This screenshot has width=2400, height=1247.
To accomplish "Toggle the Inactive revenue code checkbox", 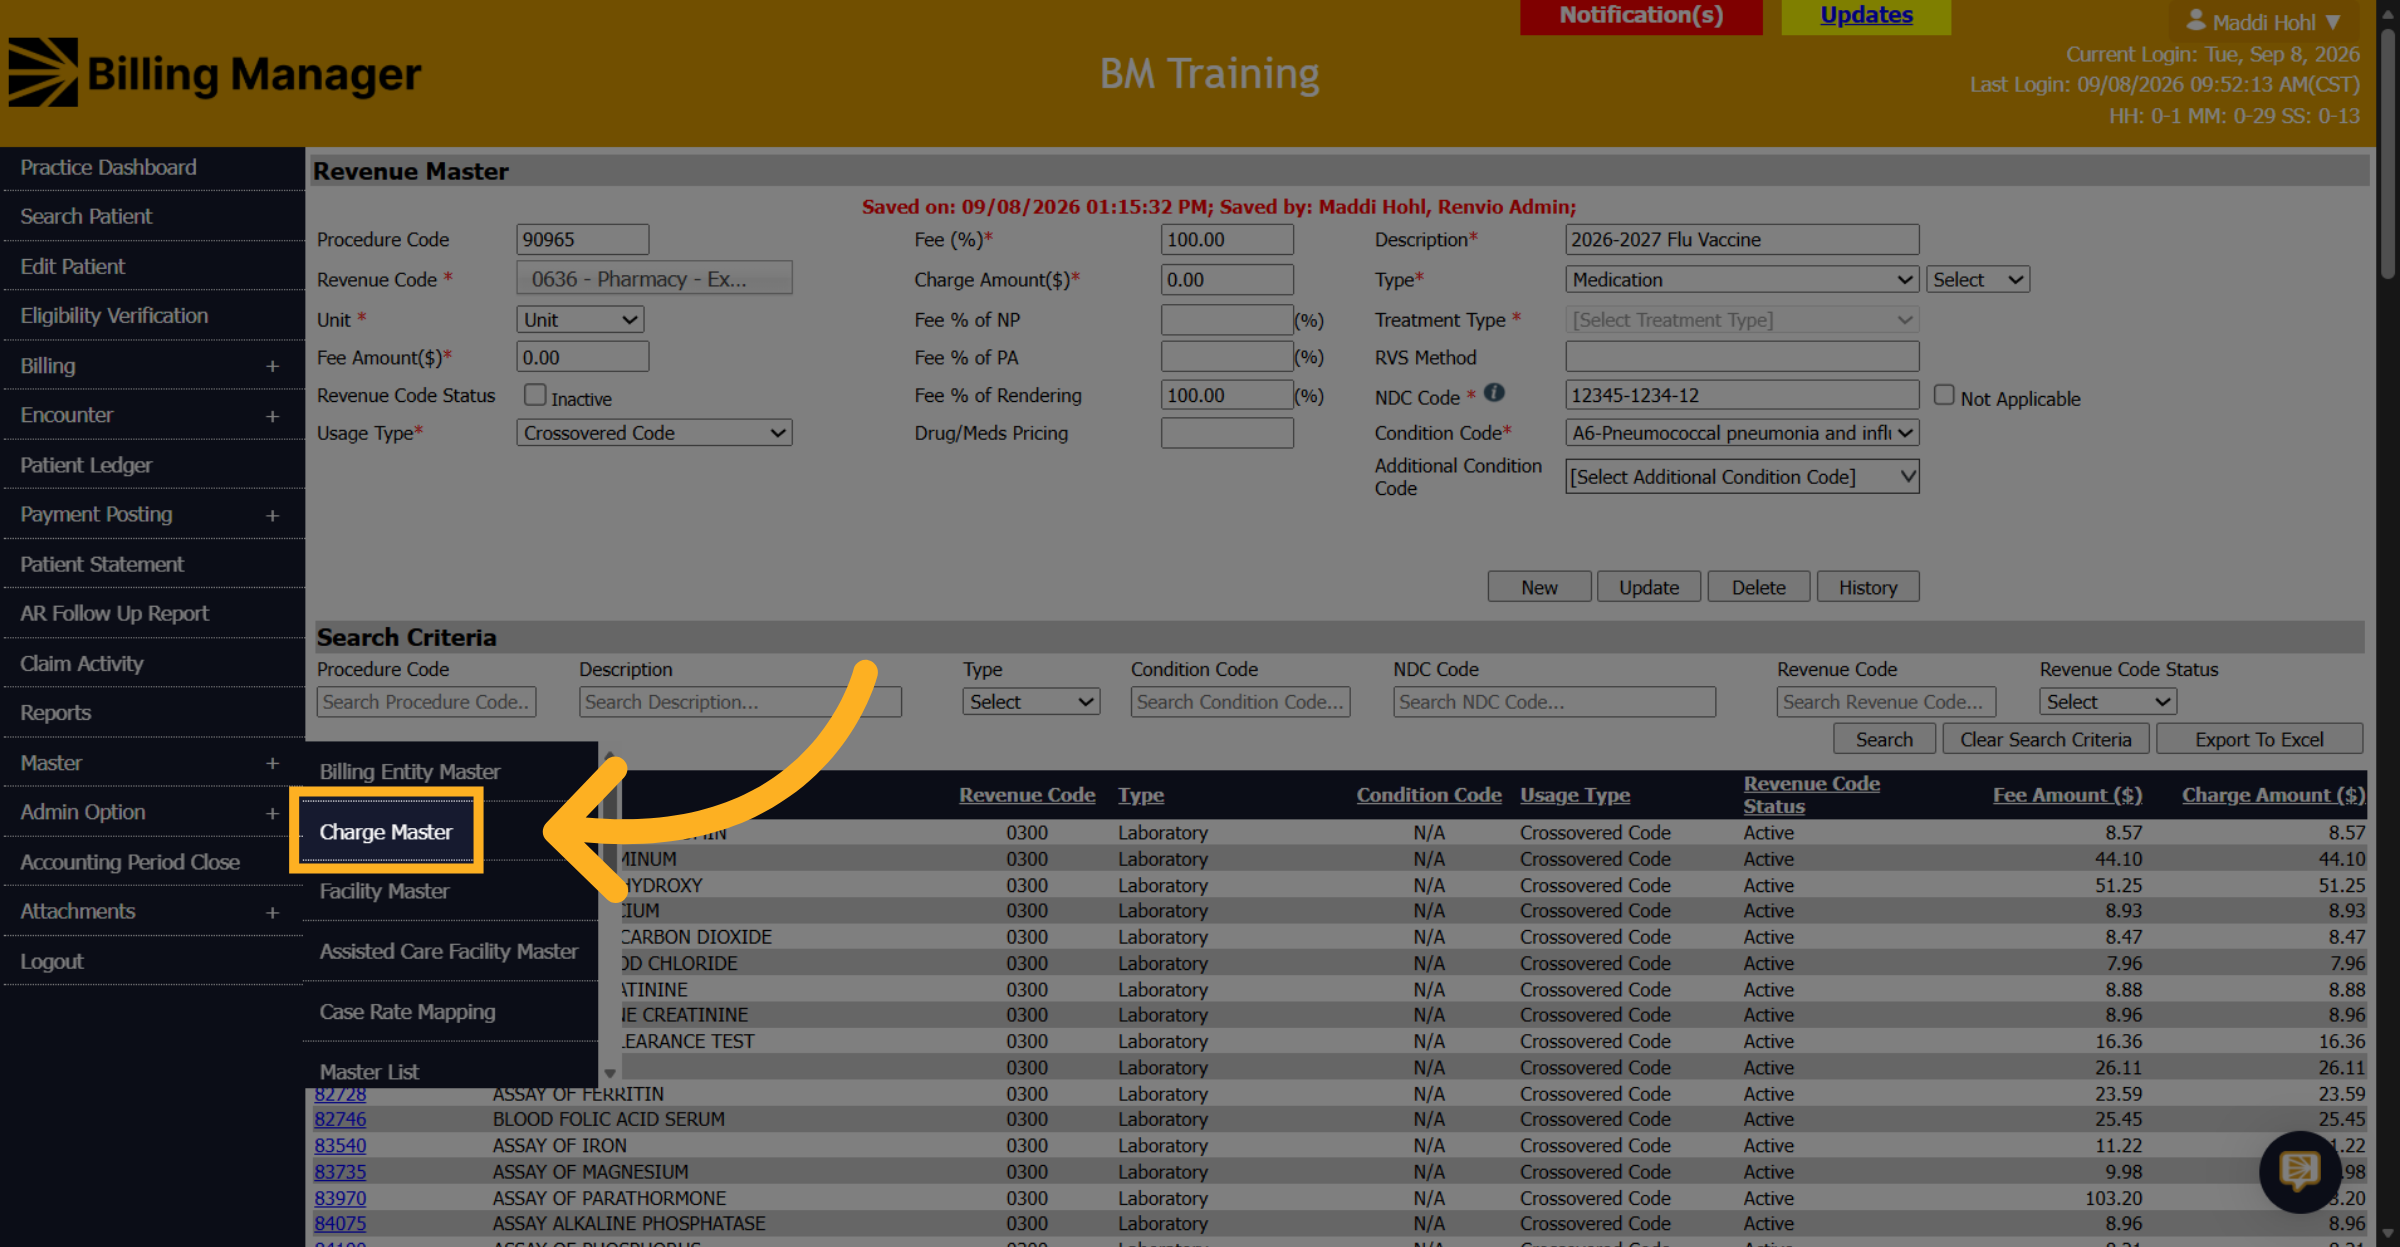I will click(x=535, y=395).
